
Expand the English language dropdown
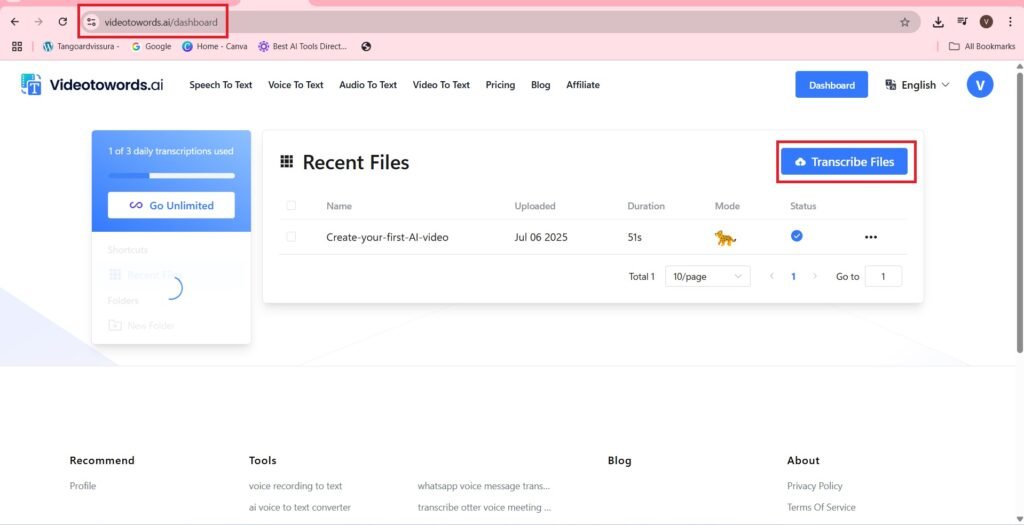coord(917,85)
